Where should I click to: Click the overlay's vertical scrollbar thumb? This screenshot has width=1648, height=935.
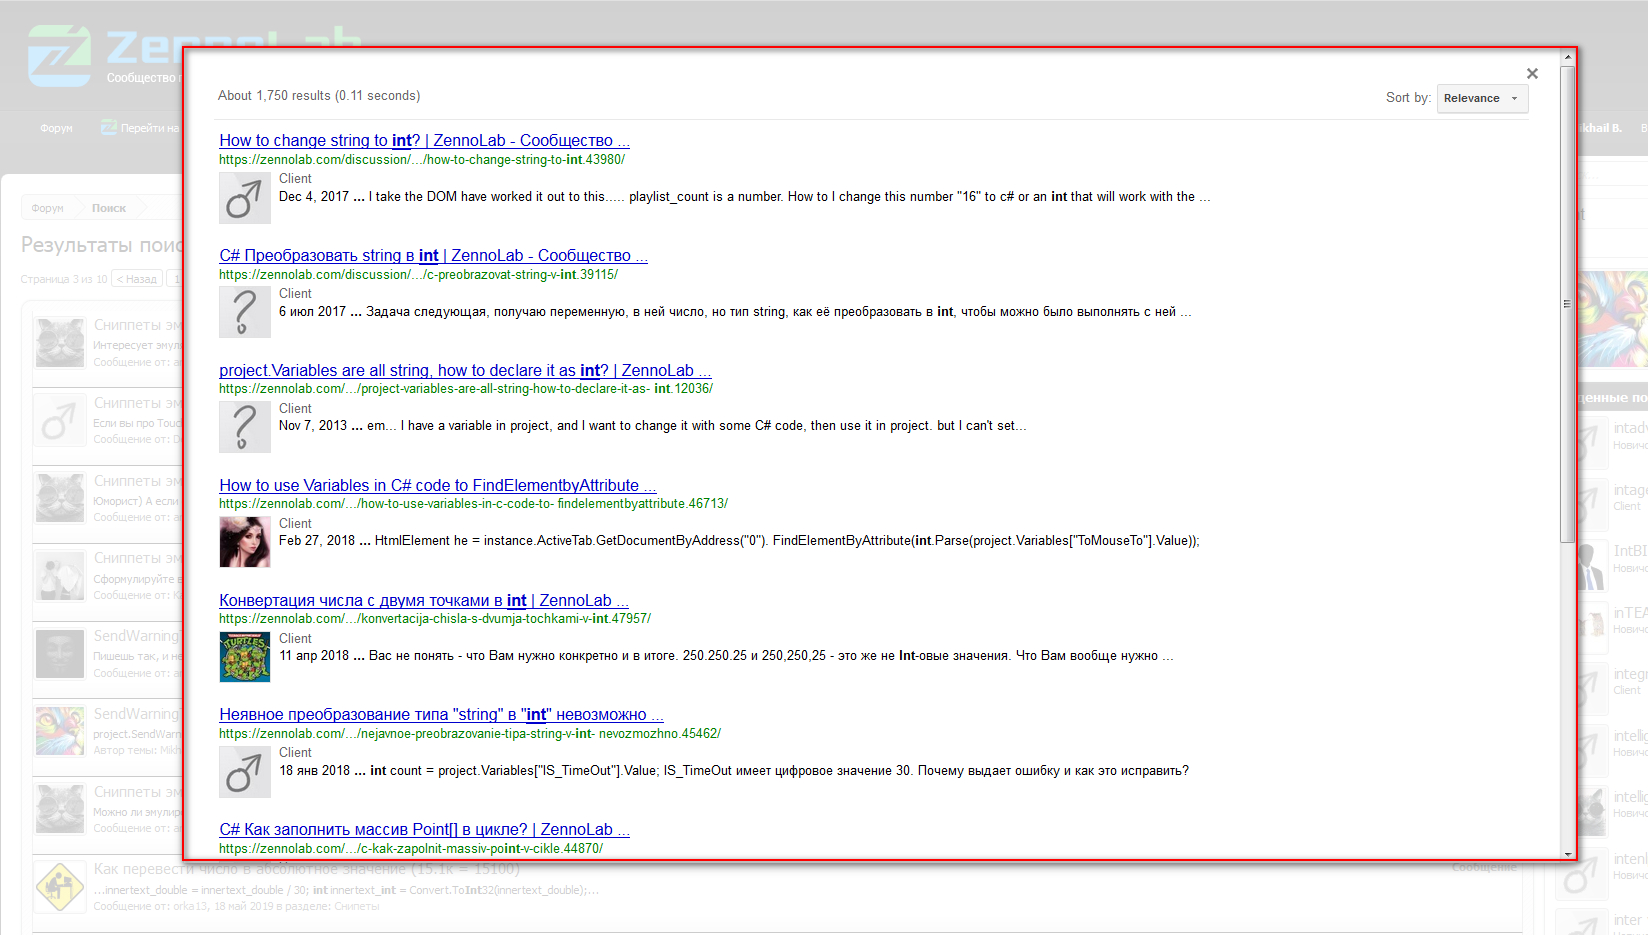[1567, 304]
